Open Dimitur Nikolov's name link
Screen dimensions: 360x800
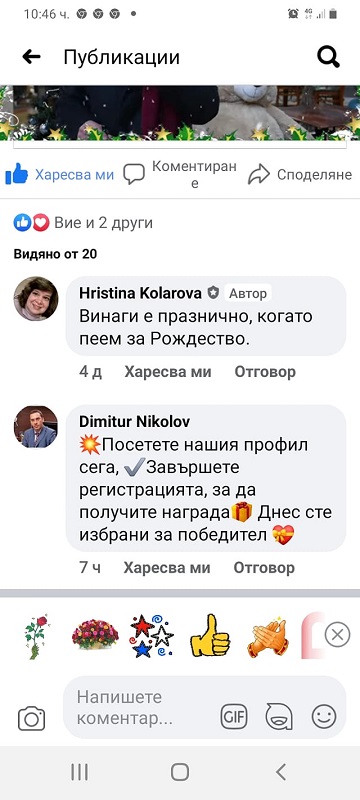click(135, 421)
